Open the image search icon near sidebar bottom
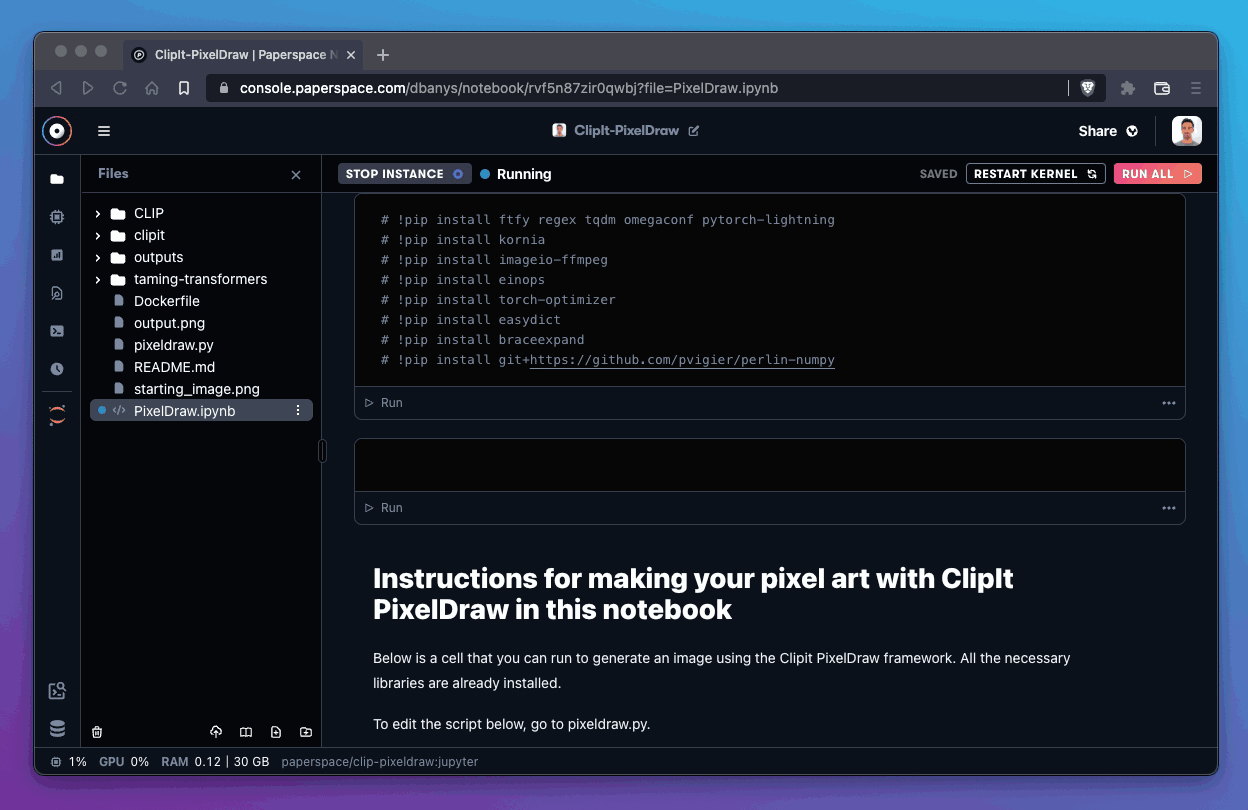 (57, 691)
